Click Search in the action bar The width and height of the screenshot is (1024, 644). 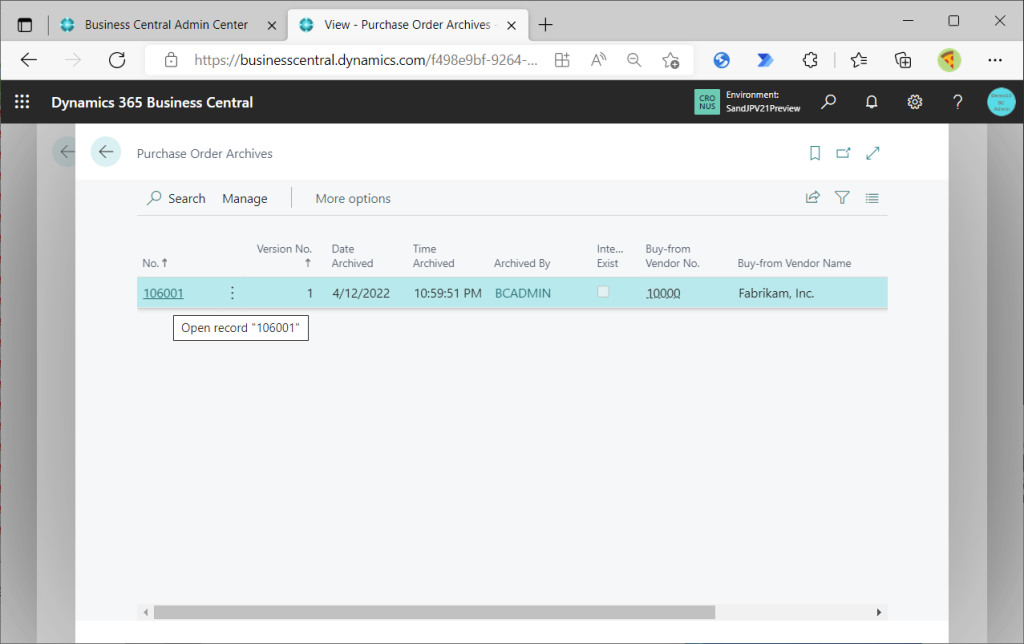click(x=176, y=198)
